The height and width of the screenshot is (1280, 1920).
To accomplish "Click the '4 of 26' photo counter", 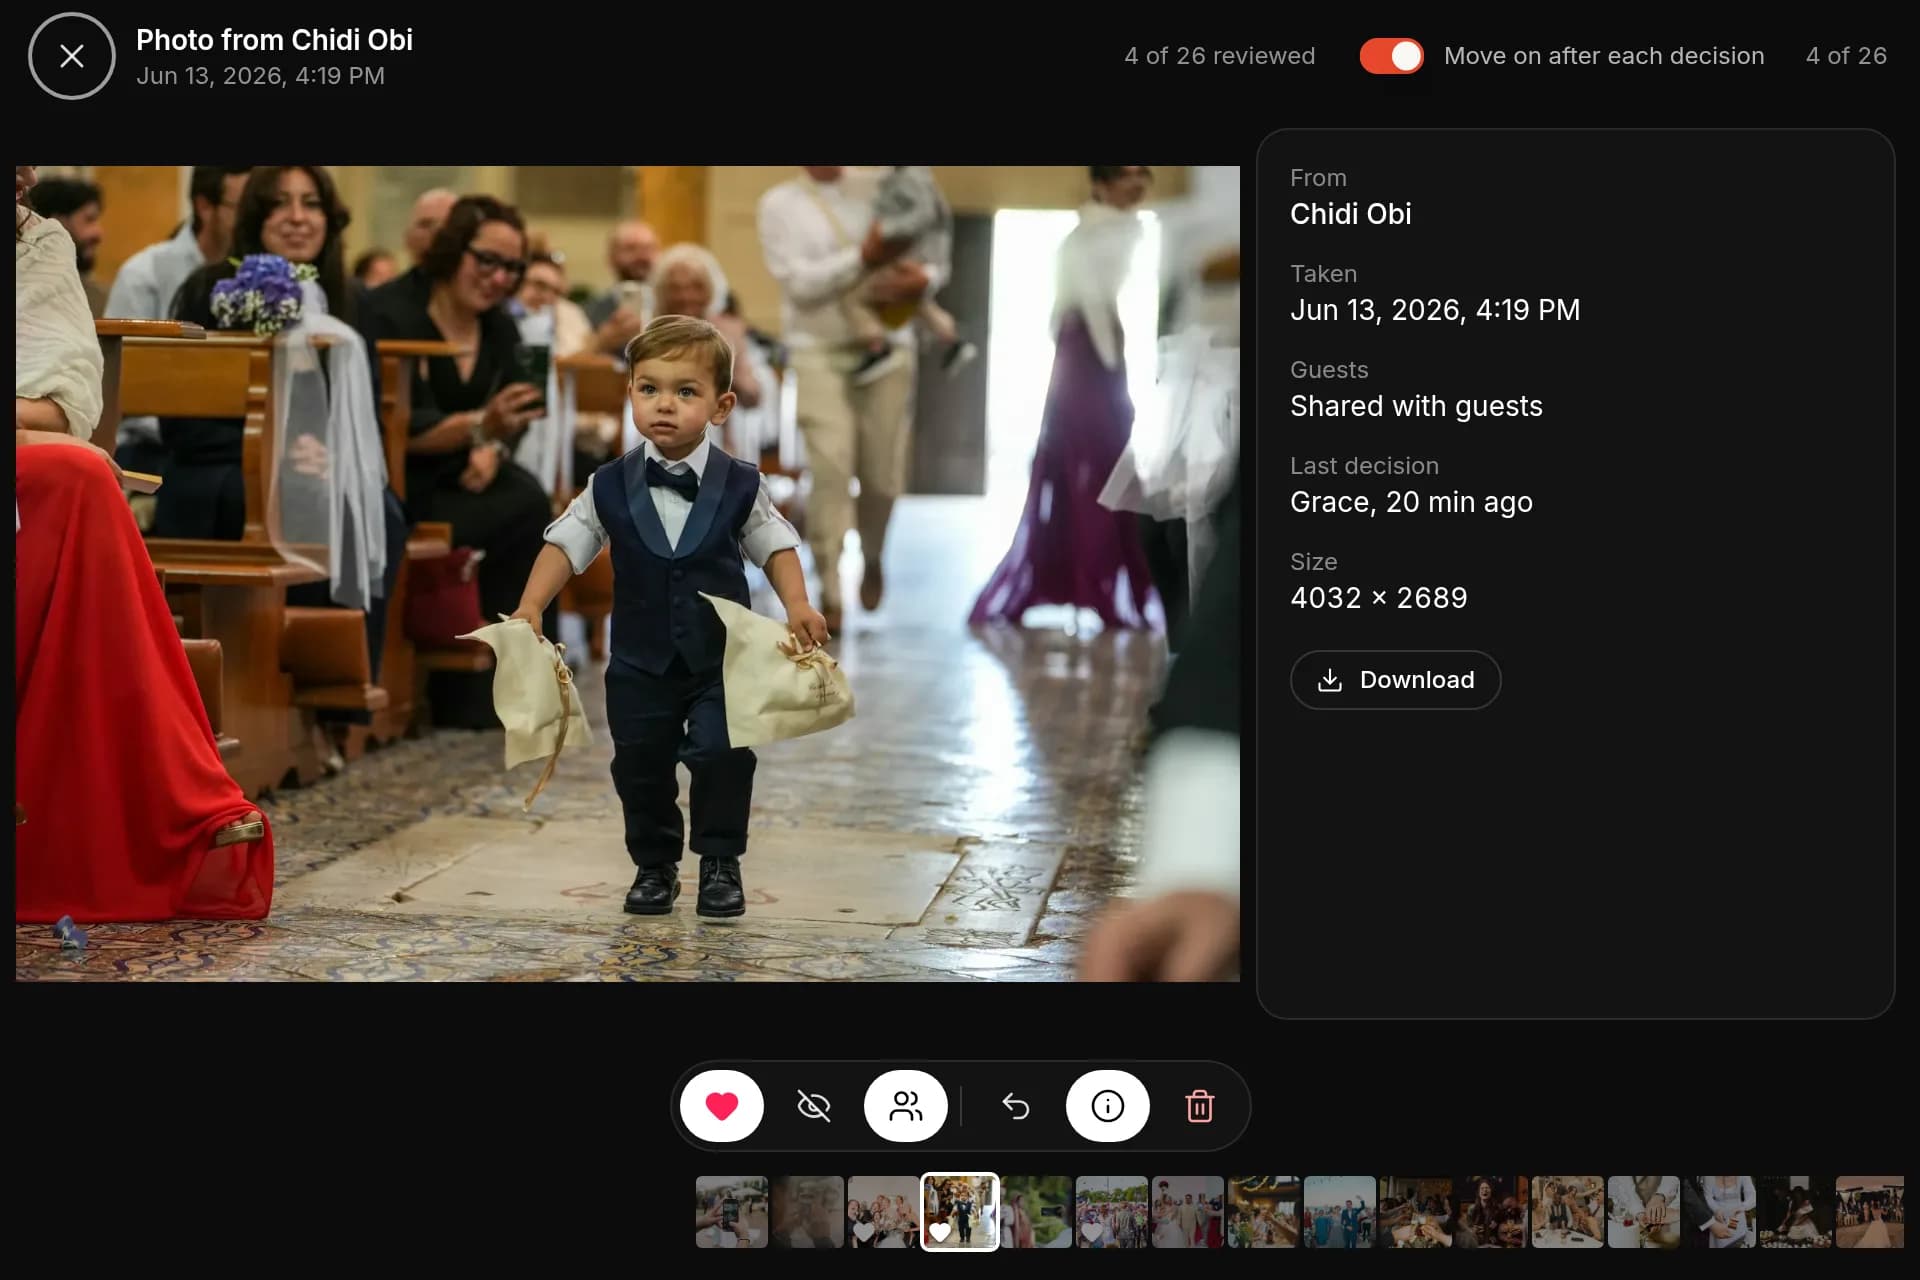I will (1846, 56).
